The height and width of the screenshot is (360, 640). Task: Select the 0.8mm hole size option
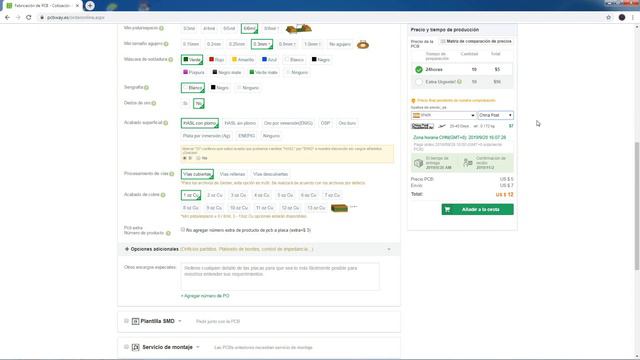tap(287, 44)
